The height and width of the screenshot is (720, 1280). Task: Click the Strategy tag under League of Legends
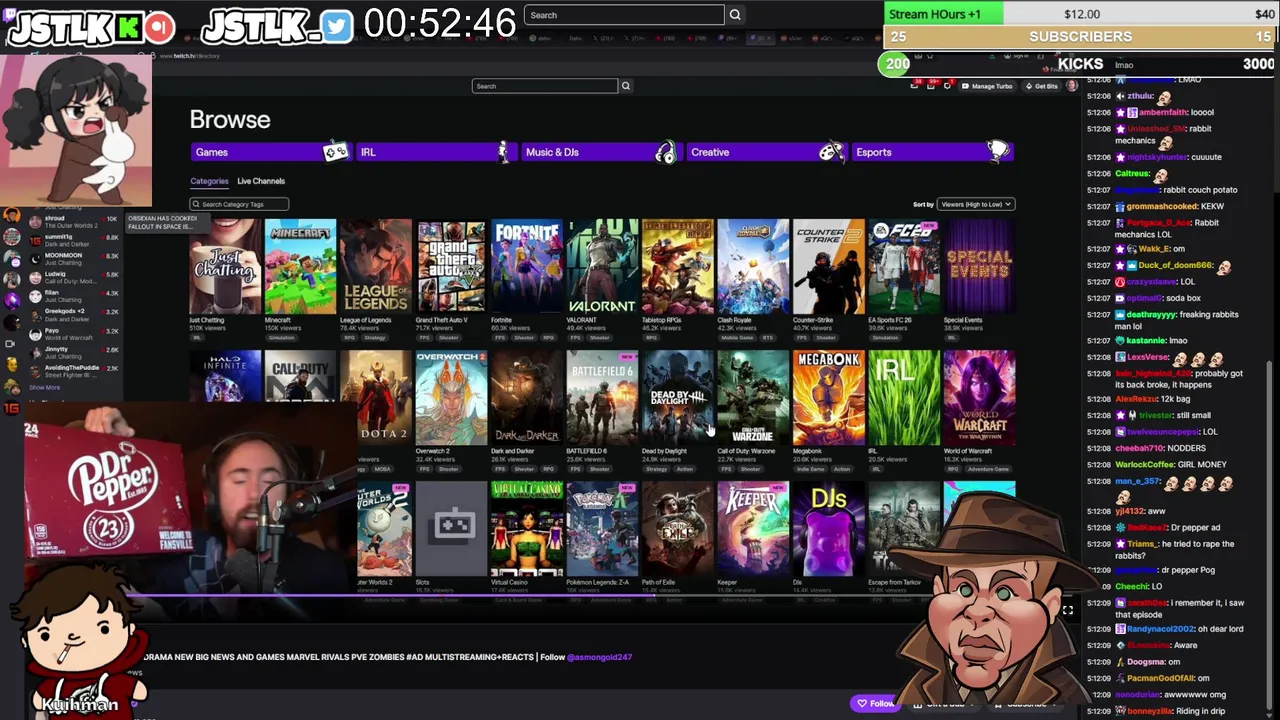(375, 338)
